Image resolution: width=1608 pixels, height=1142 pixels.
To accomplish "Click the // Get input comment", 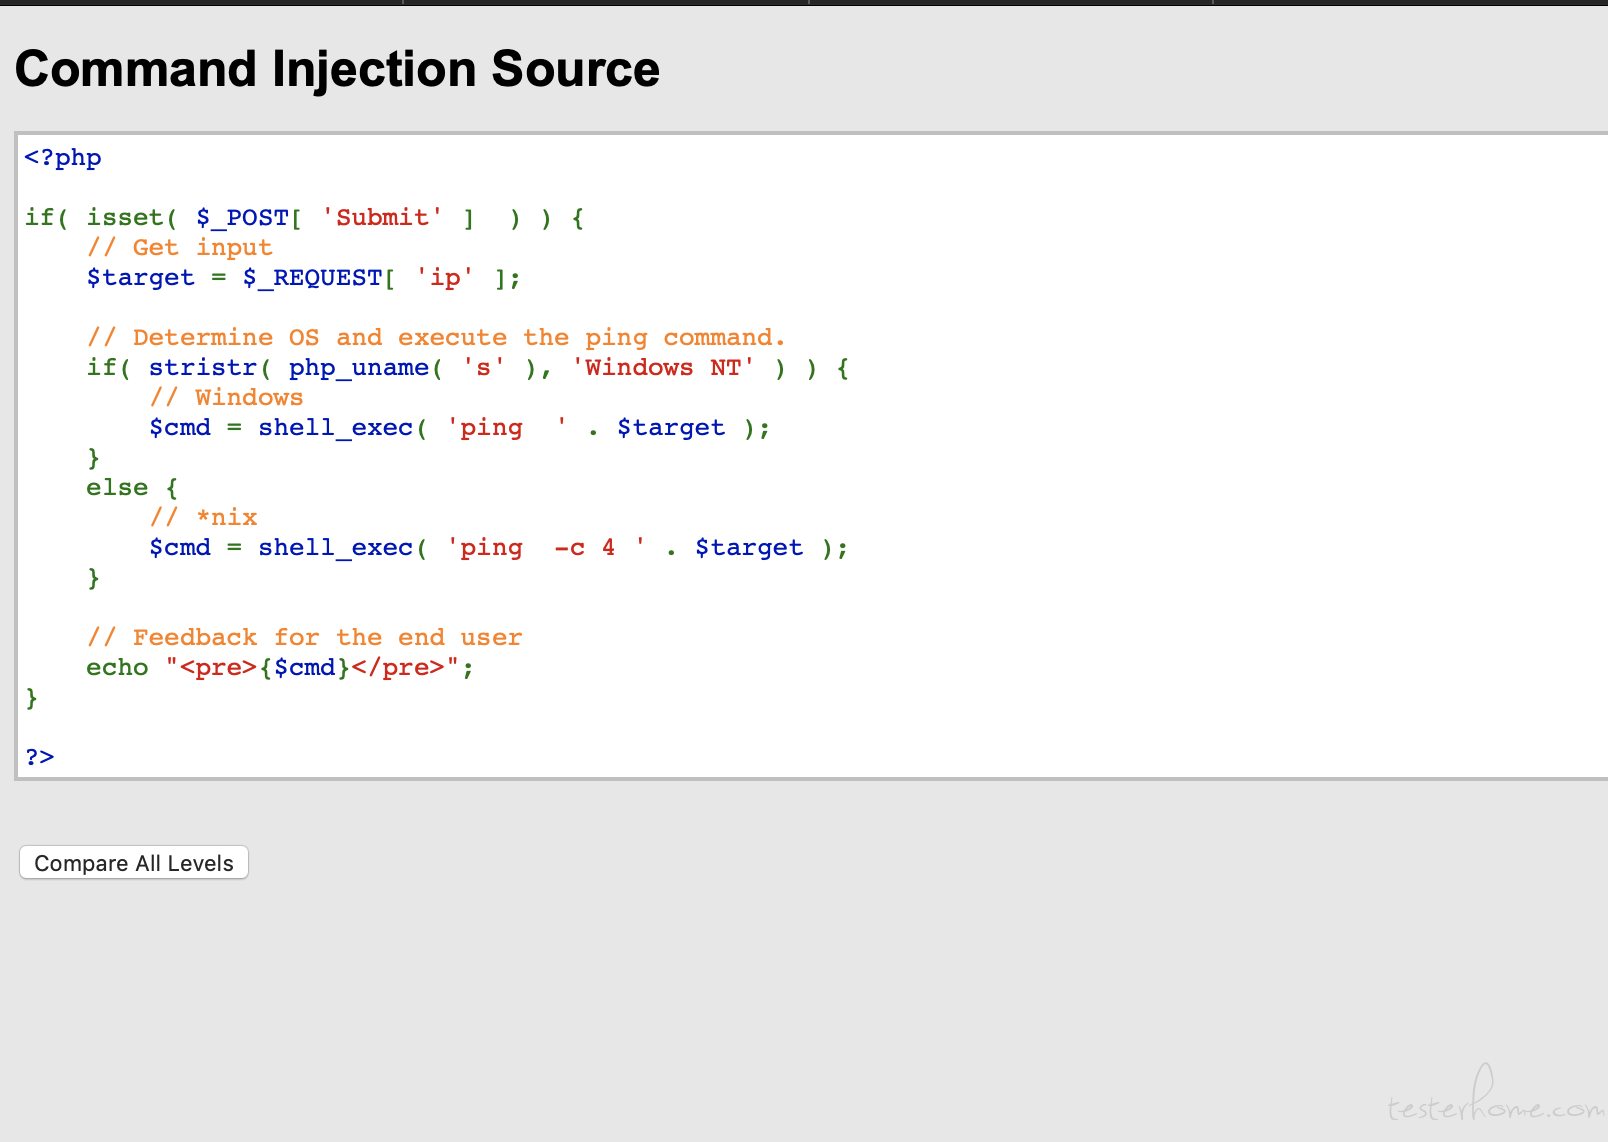I will point(179,248).
